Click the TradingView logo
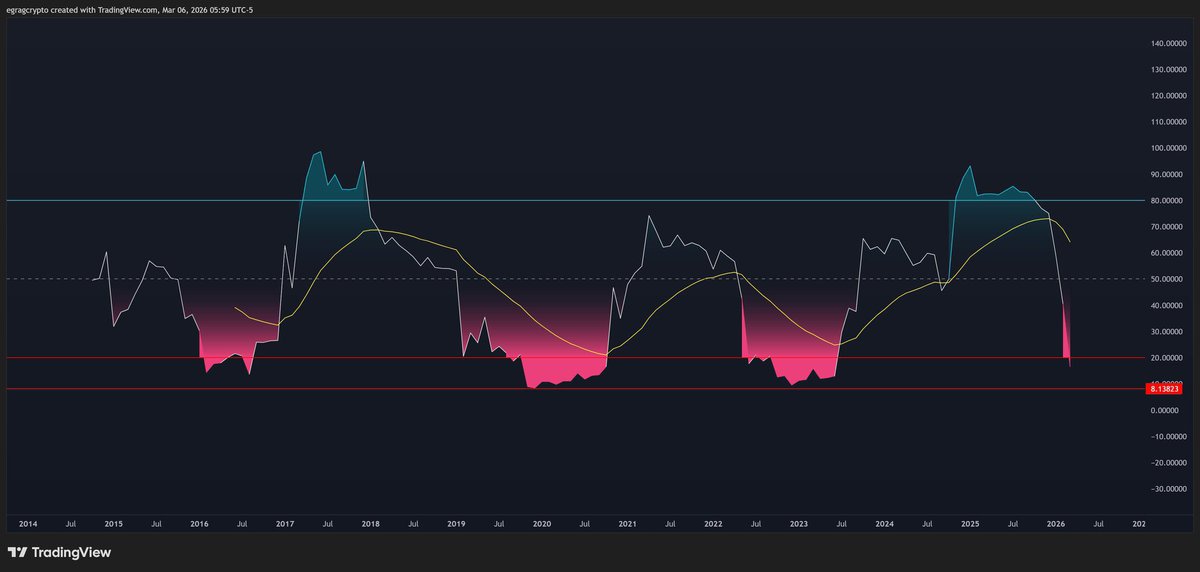 click(59, 552)
